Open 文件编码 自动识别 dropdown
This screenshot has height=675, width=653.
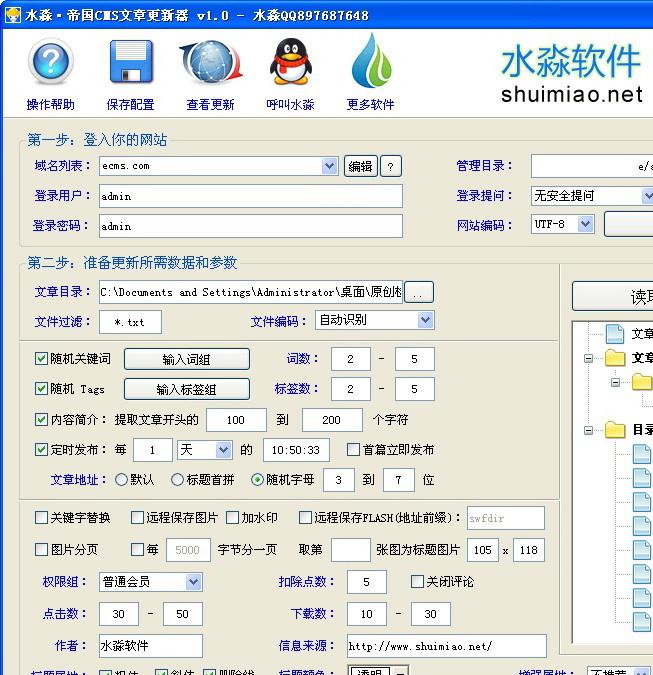(x=425, y=320)
